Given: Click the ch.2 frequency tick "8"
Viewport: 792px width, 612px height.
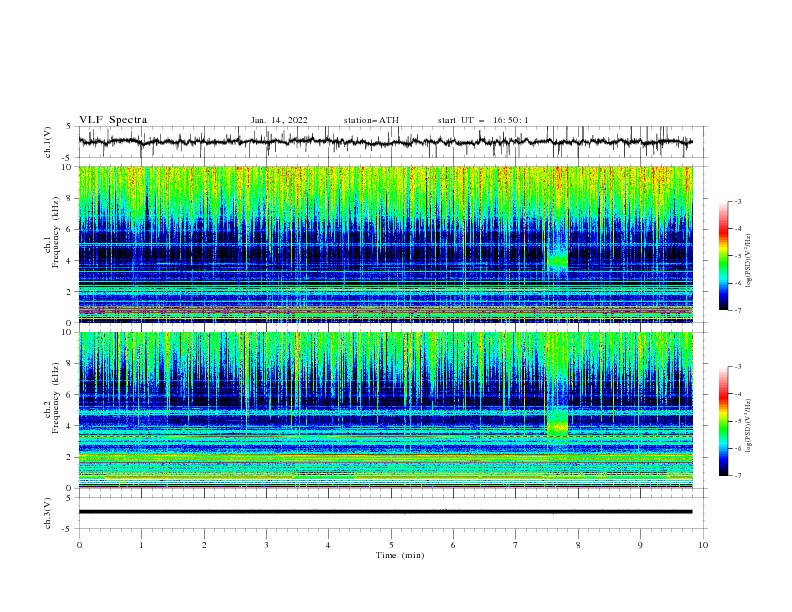Looking at the screenshot, I should pyautogui.click(x=70, y=364).
